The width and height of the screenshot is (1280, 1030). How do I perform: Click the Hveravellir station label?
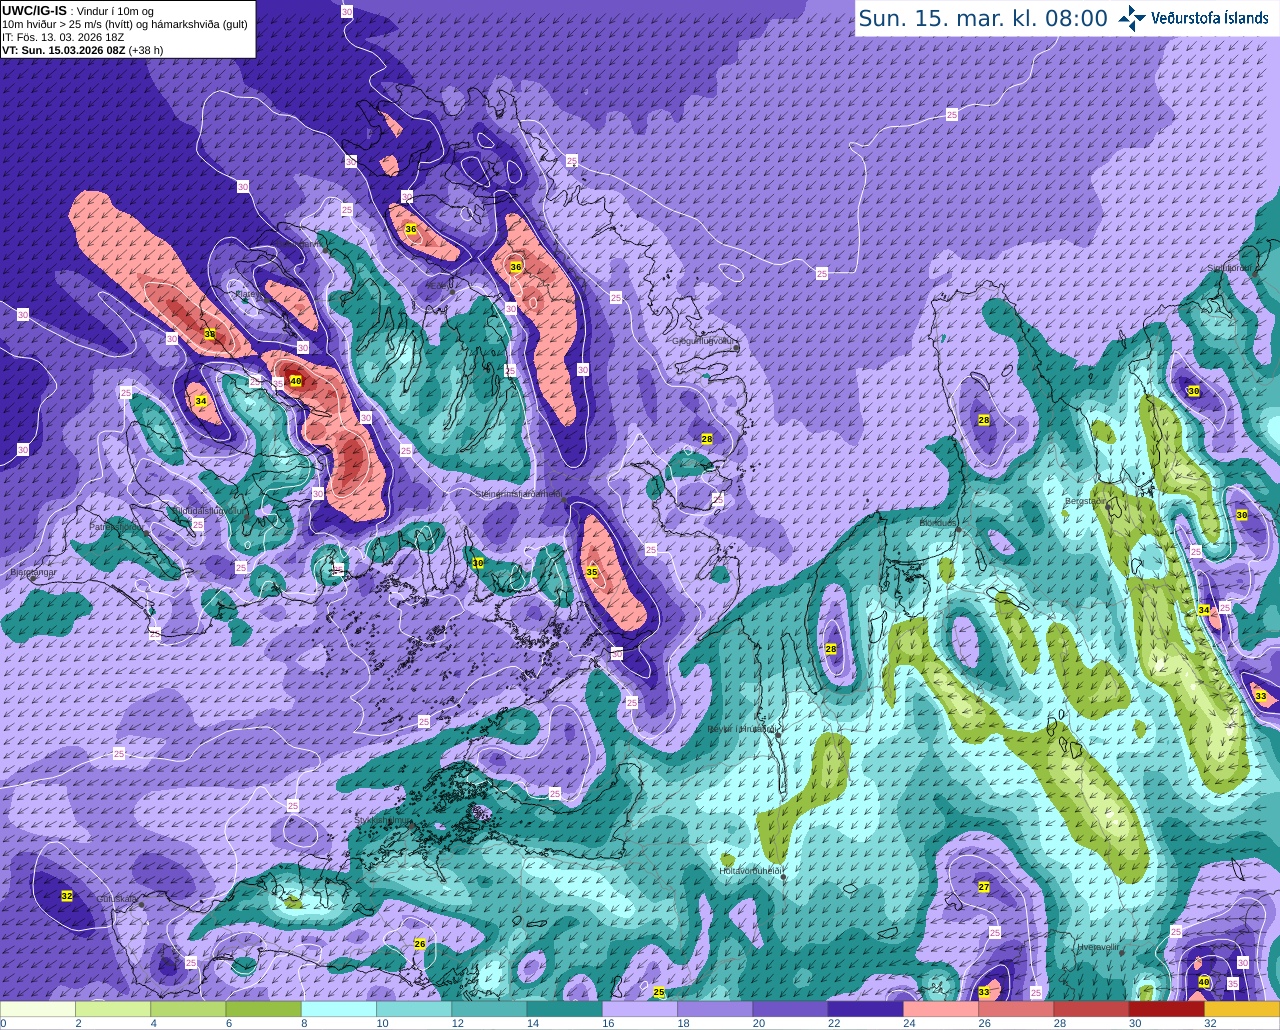[1098, 946]
